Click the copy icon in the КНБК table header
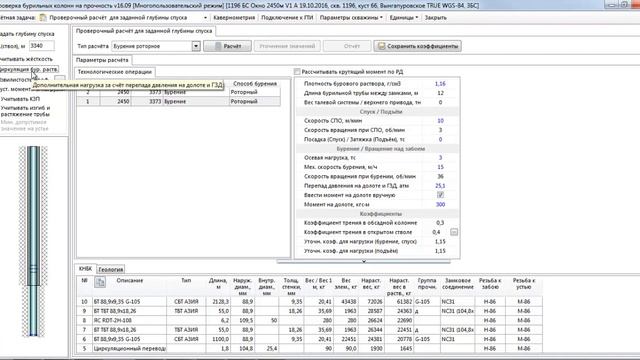Screen dimensions: 640x360 point(100,282)
